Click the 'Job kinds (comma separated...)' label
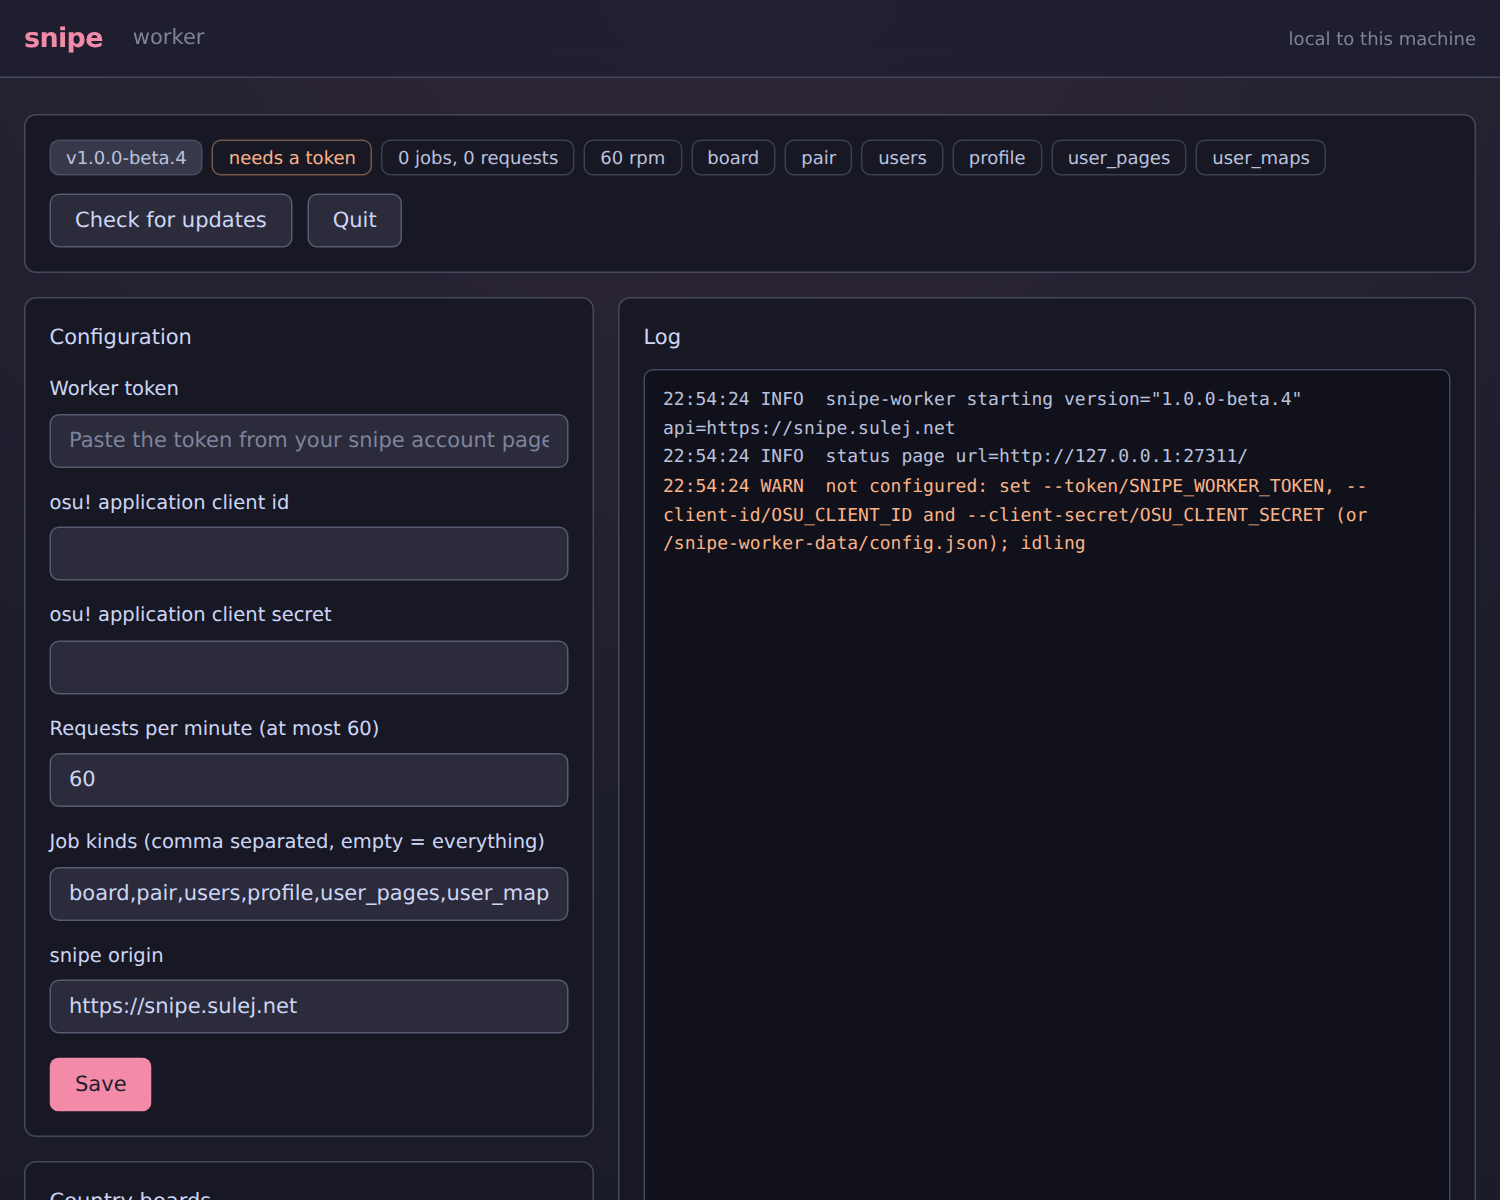The image size is (1500, 1200). 297,841
